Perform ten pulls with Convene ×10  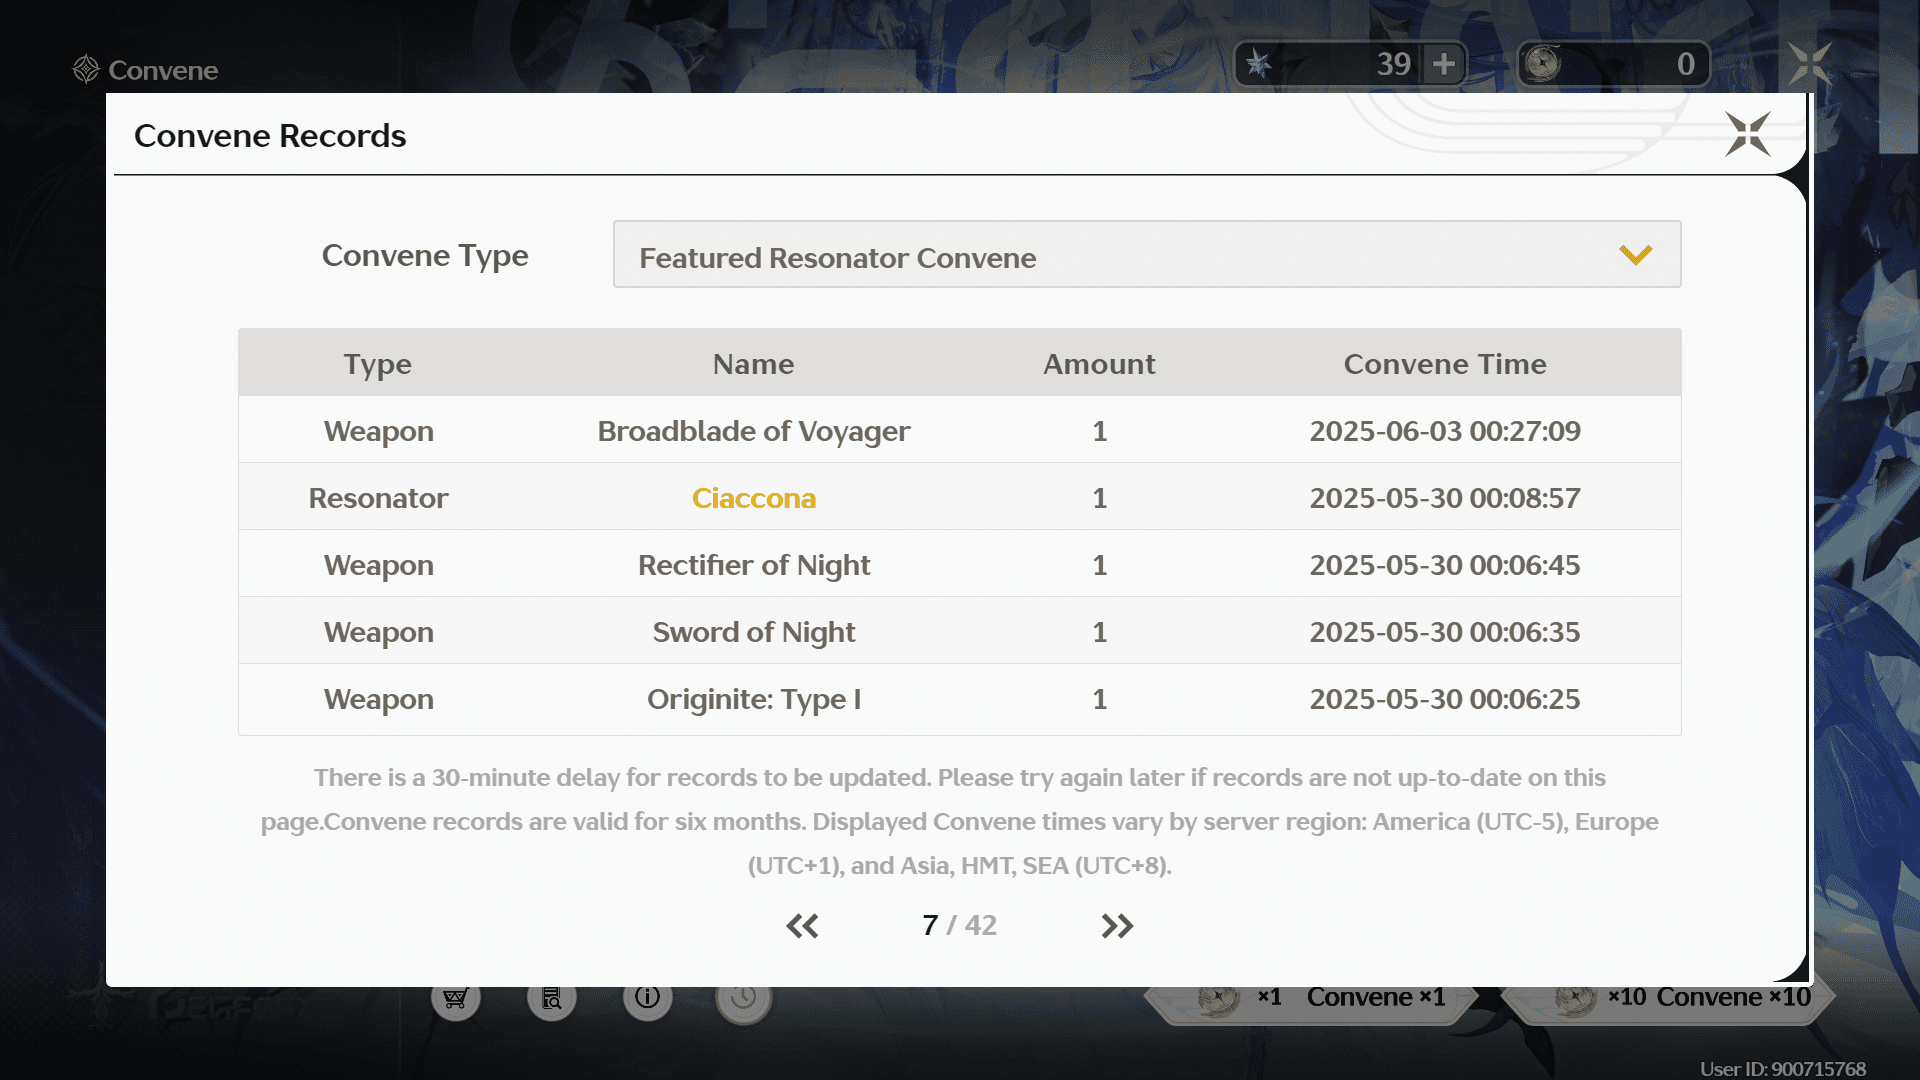tap(1733, 996)
